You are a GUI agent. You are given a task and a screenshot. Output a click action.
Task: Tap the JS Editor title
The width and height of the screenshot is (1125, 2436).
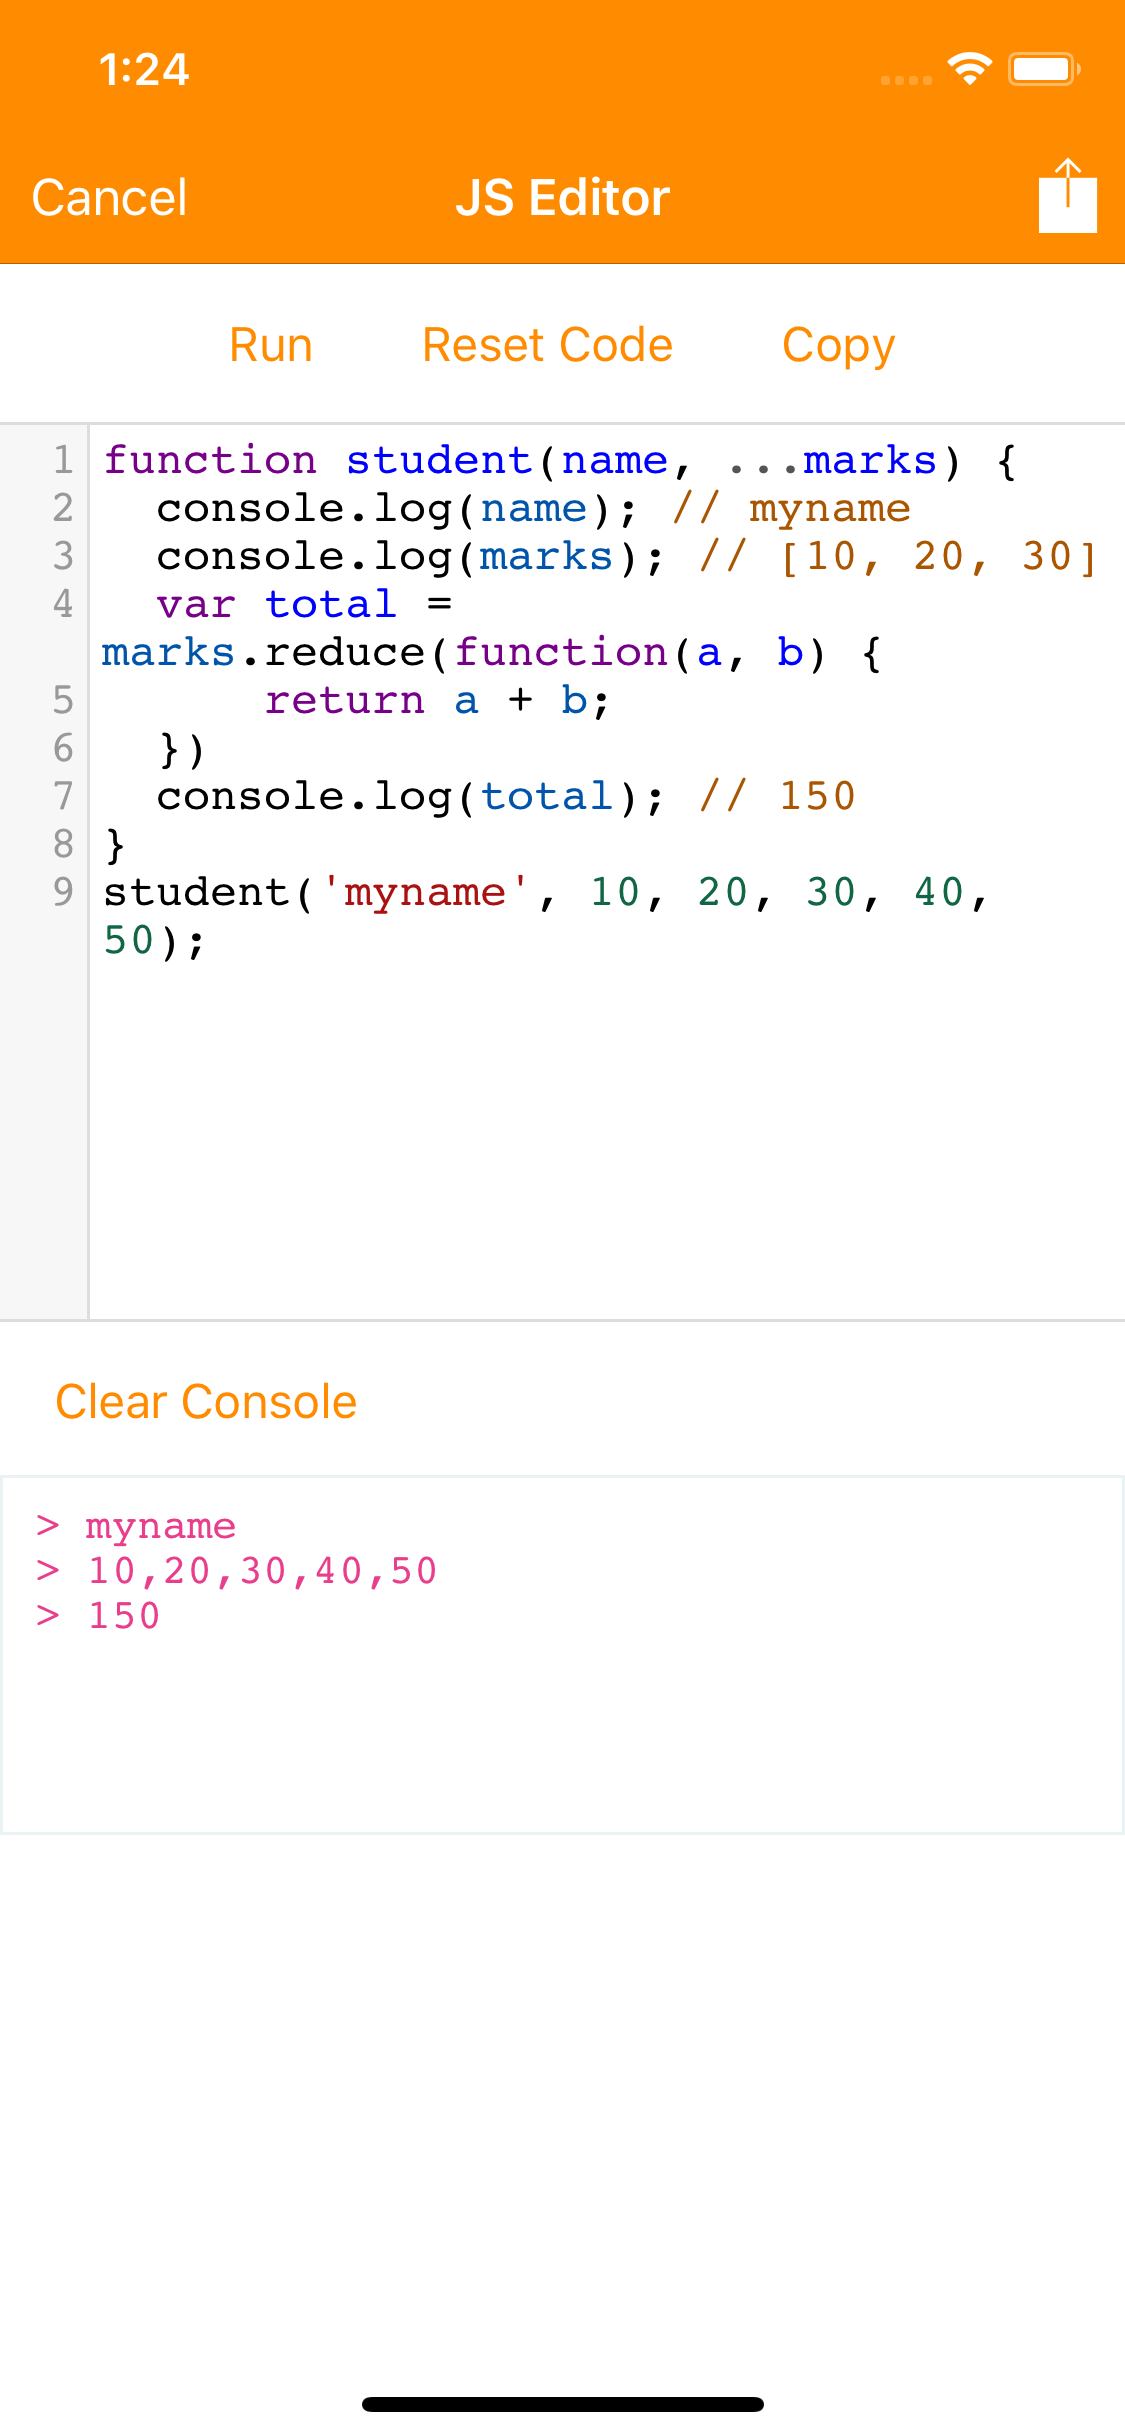[563, 198]
